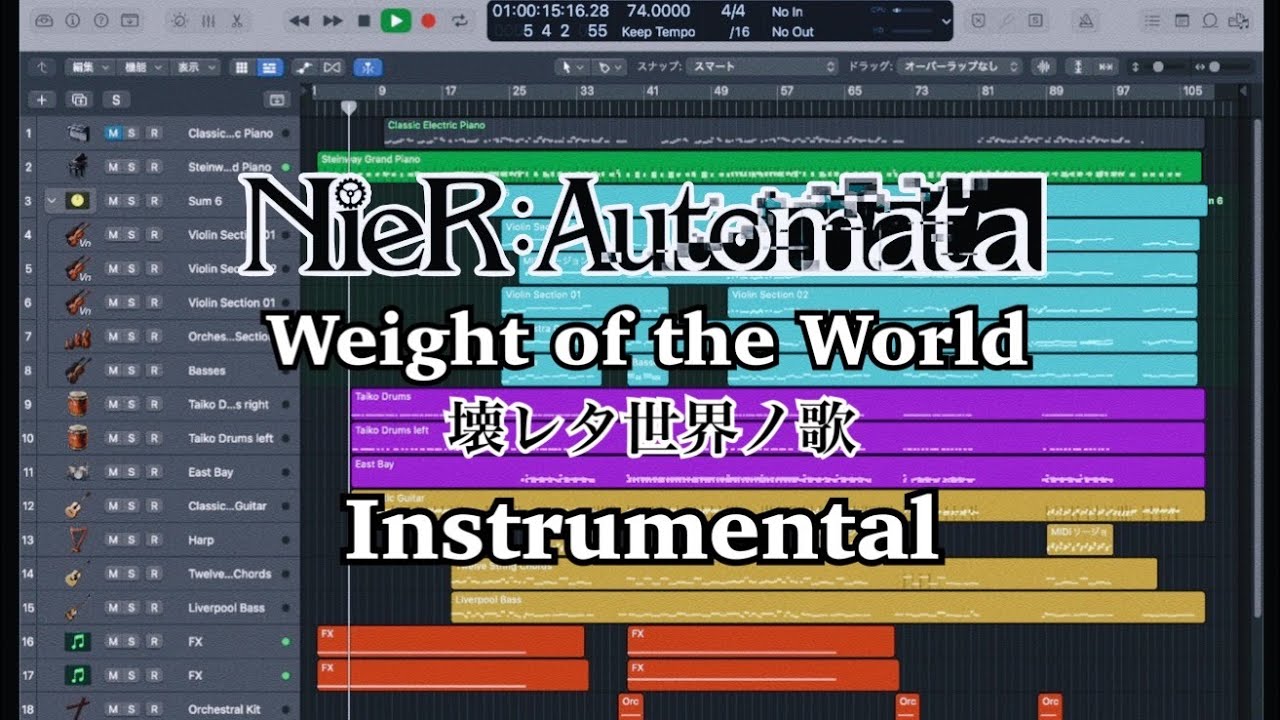Click the Steinway Piano track icon

pyautogui.click(x=78, y=167)
